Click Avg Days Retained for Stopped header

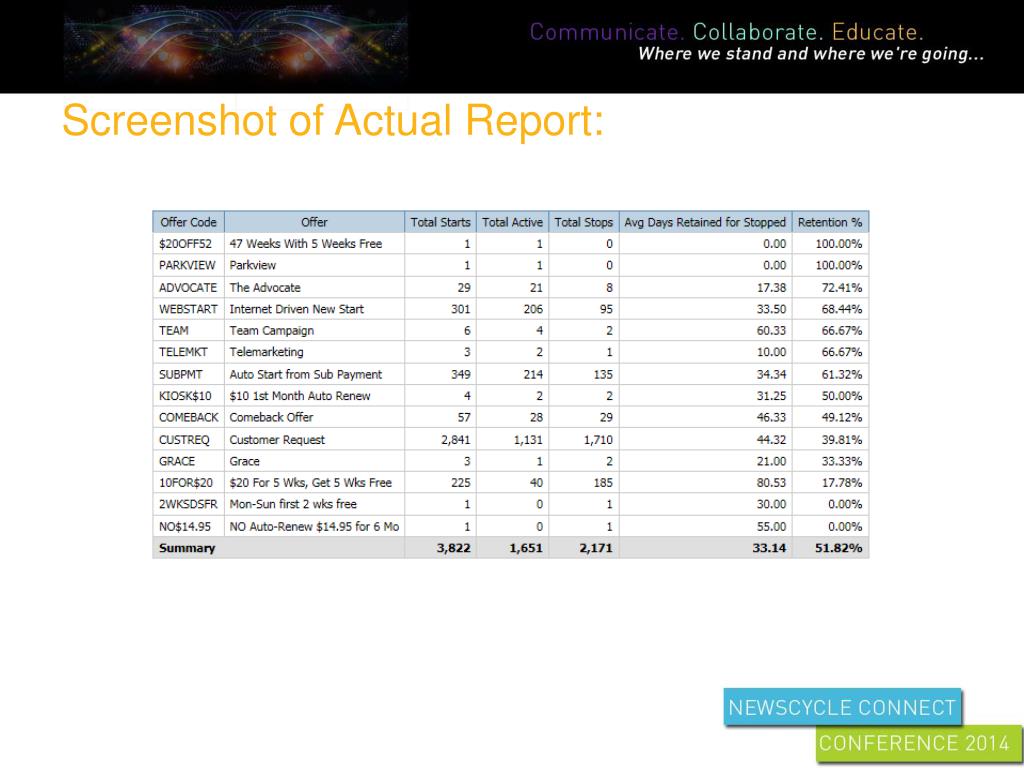[x=705, y=222]
